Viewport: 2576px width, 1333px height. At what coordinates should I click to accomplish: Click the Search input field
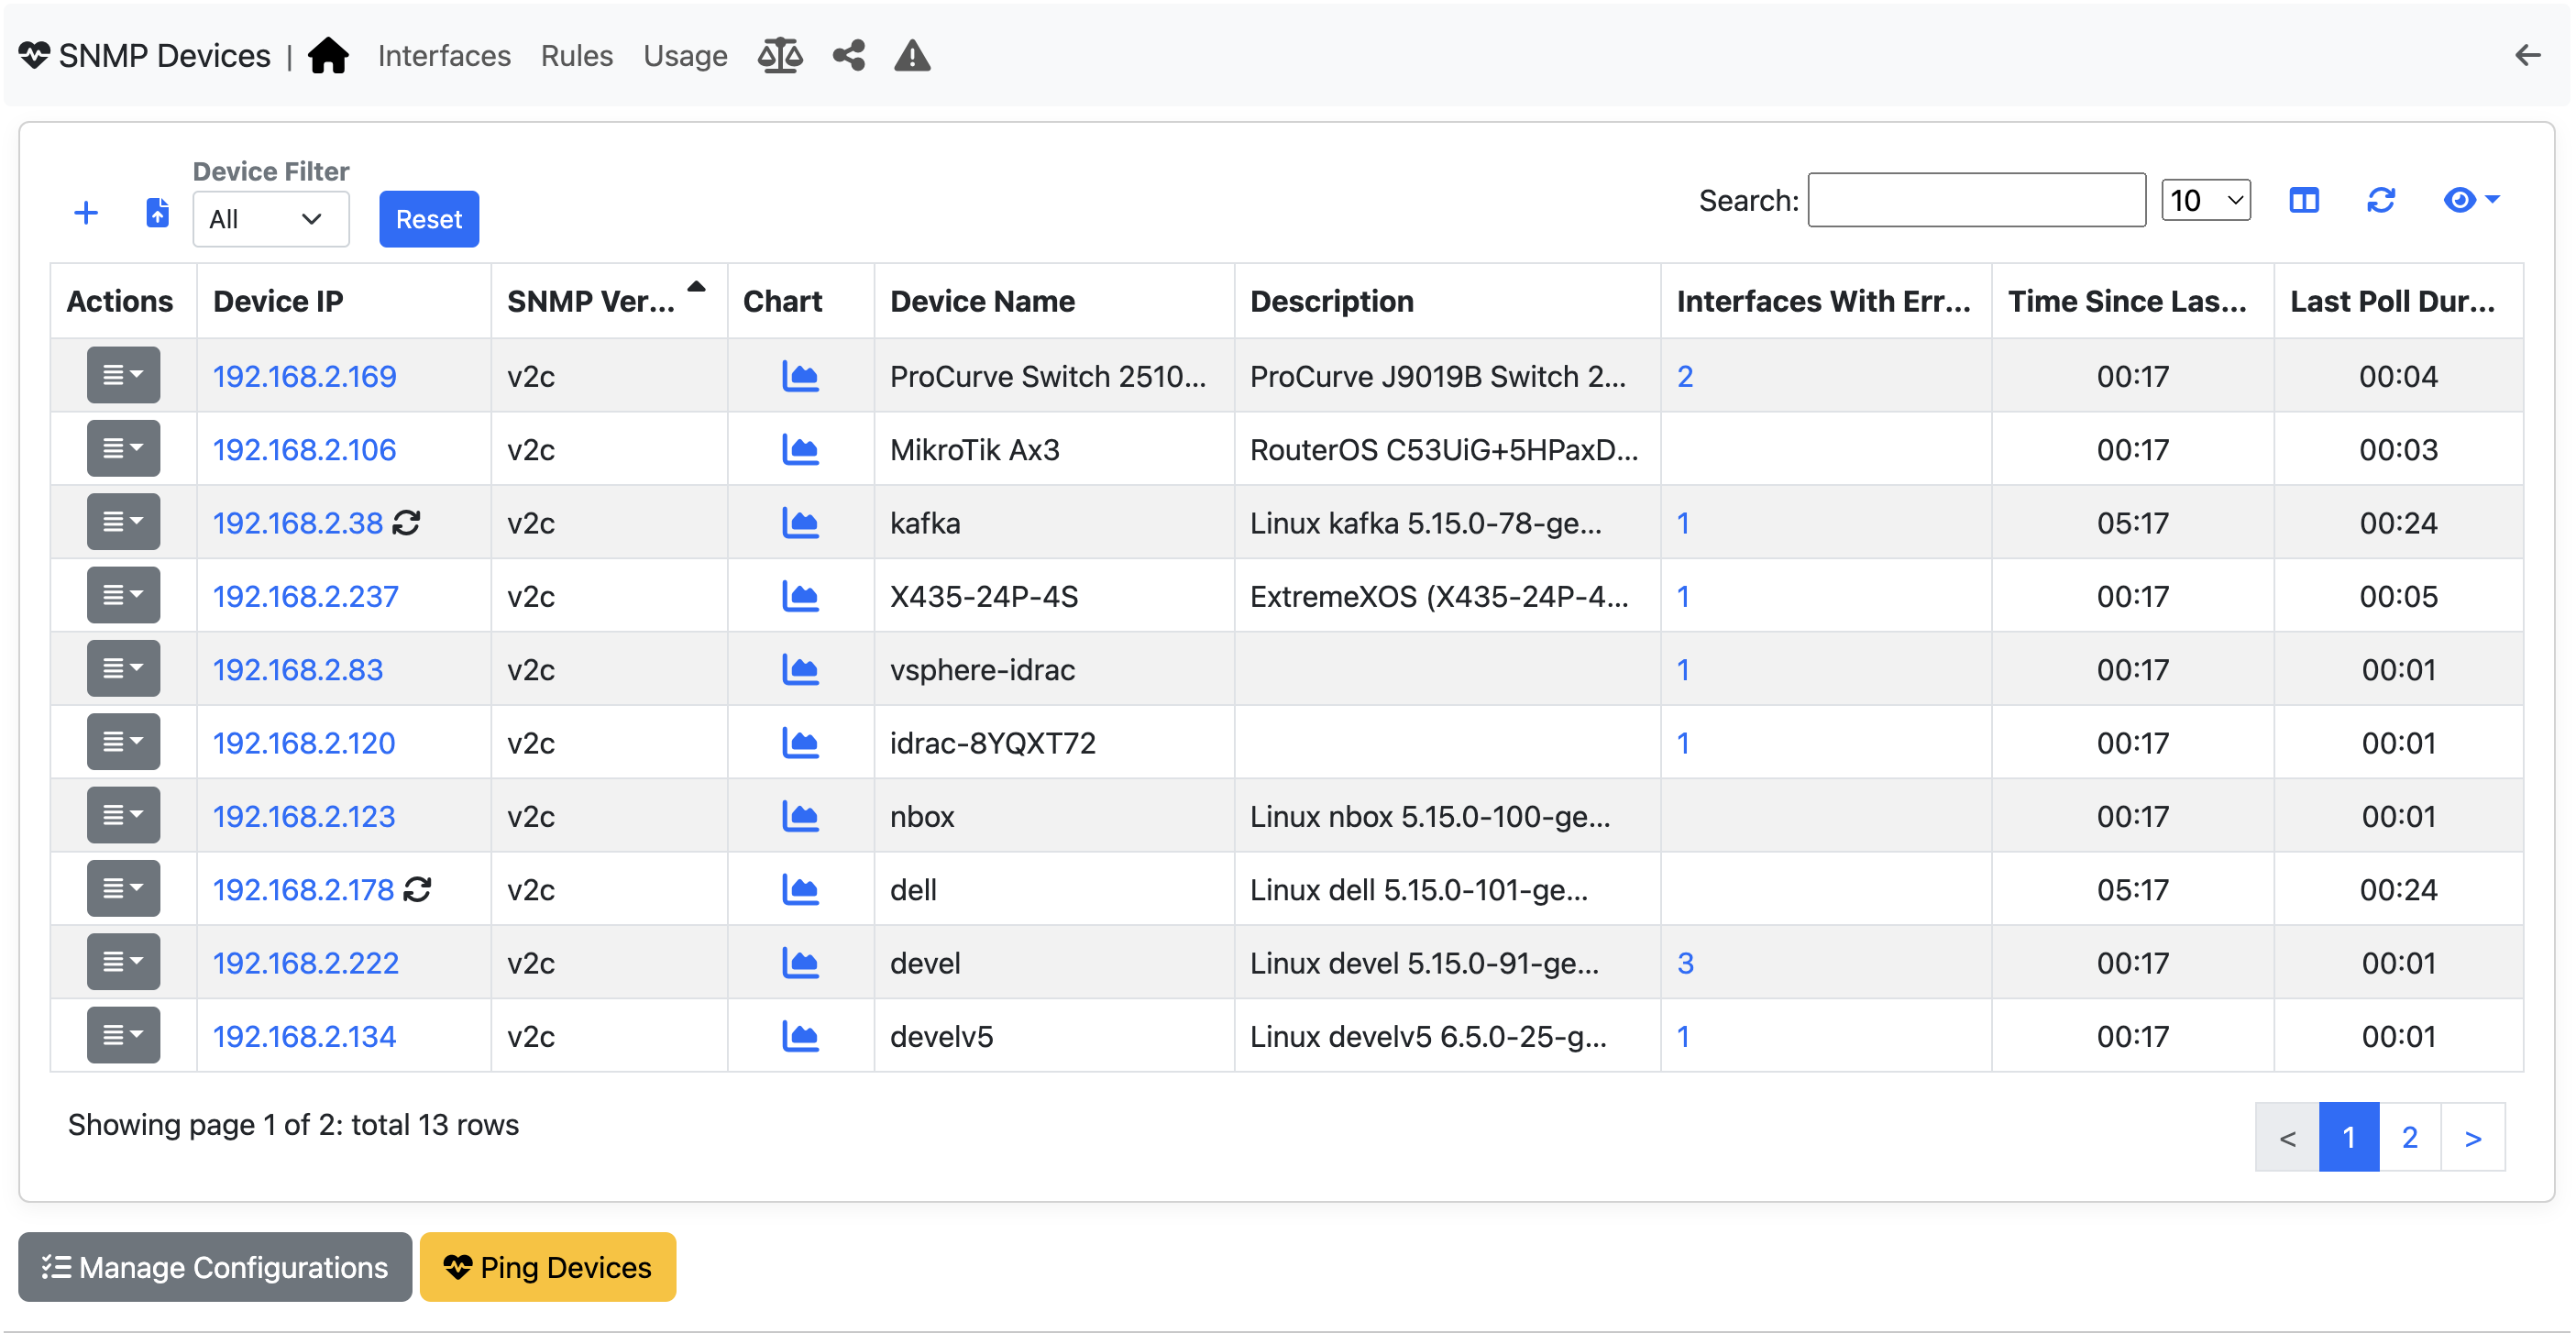click(1976, 201)
